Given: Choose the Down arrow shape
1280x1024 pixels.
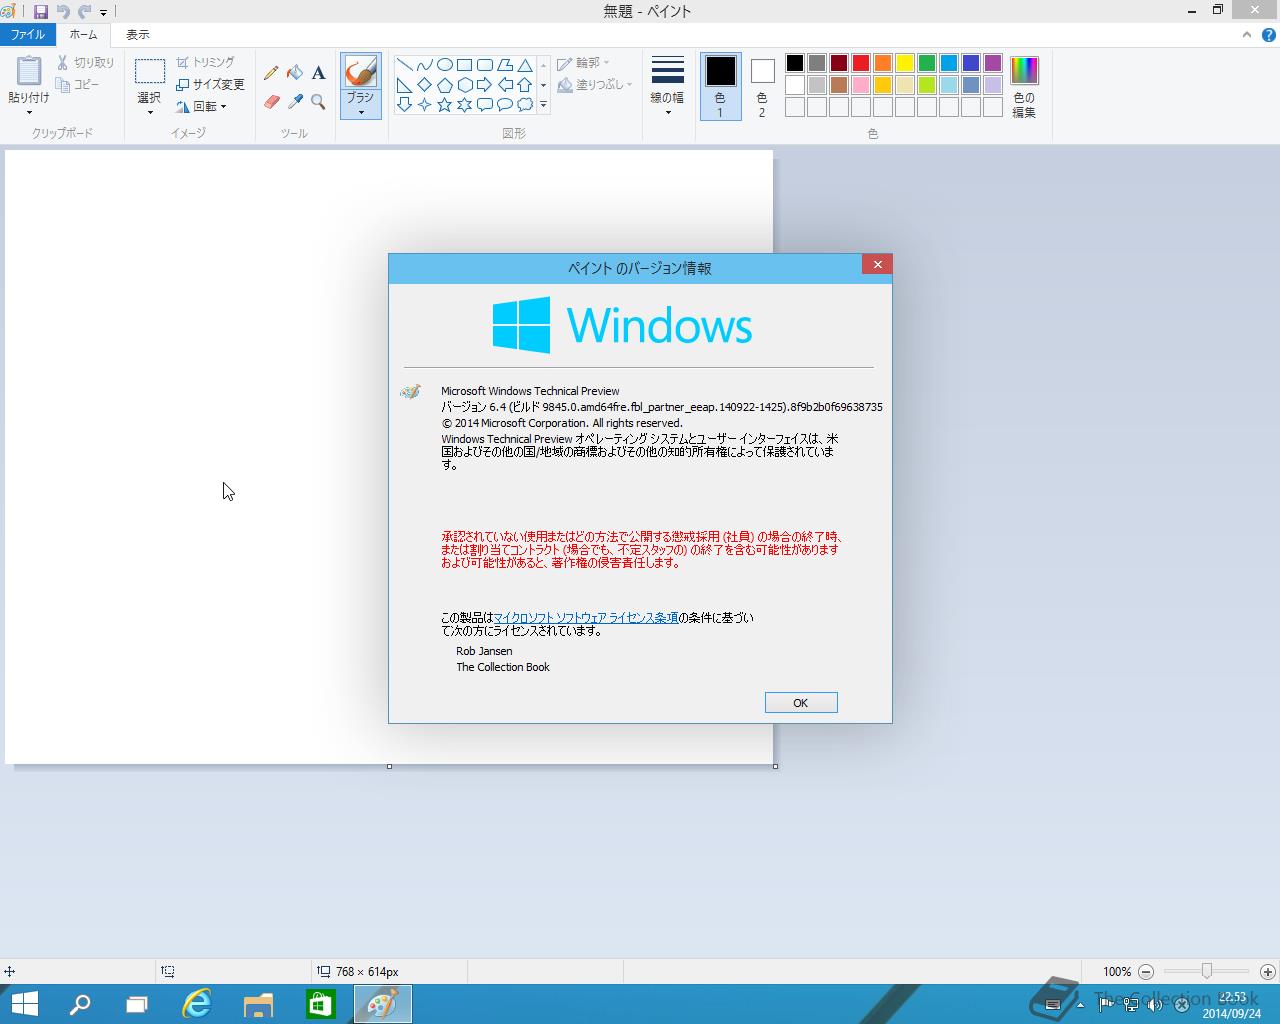Looking at the screenshot, I should pos(405,104).
